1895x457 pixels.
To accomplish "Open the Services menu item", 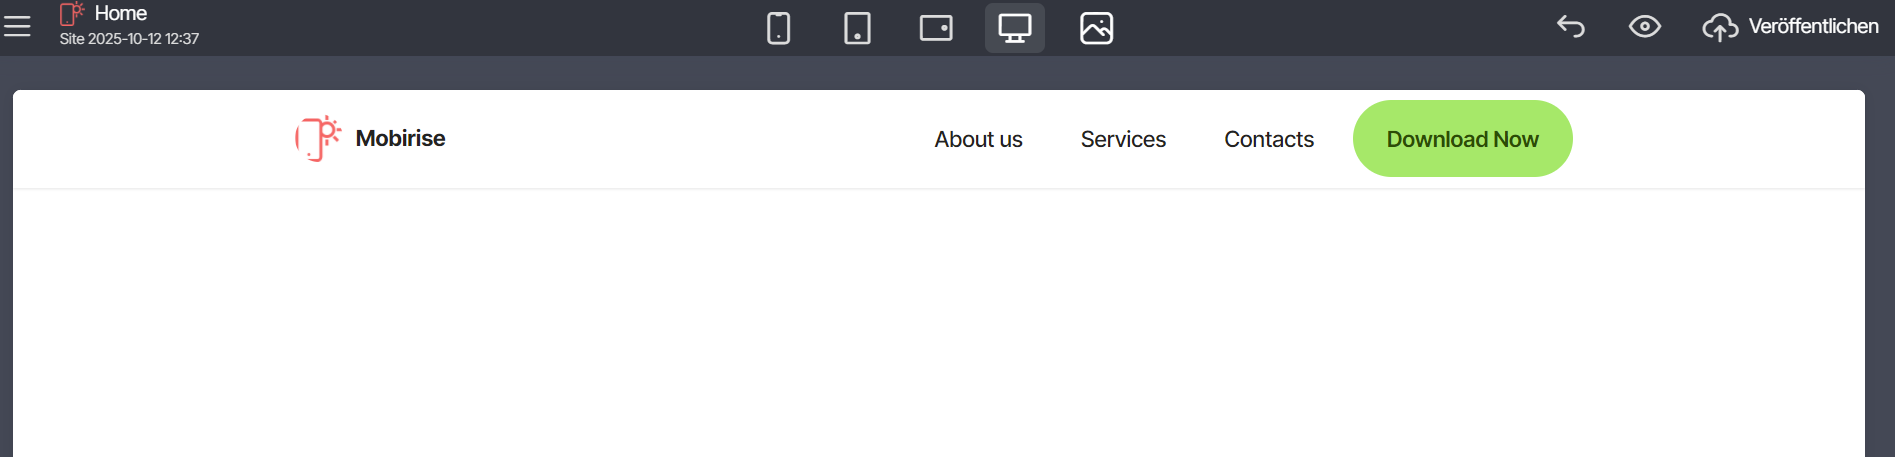I will pos(1123,139).
